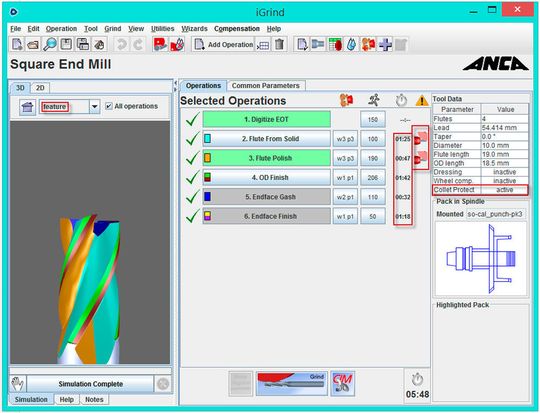This screenshot has width=540, height=413.
Task: Click the Save As double-disk icon
Action: (x=83, y=45)
